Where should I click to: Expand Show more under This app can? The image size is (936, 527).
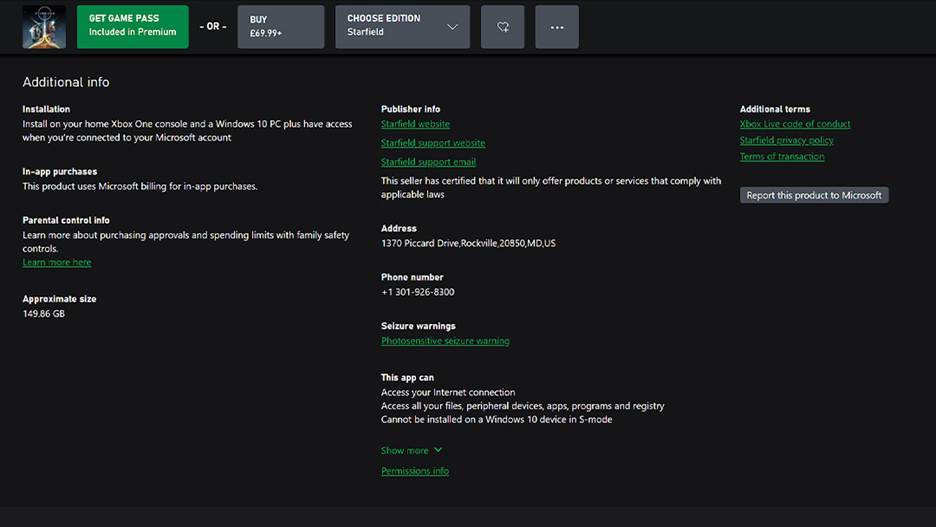(x=411, y=451)
